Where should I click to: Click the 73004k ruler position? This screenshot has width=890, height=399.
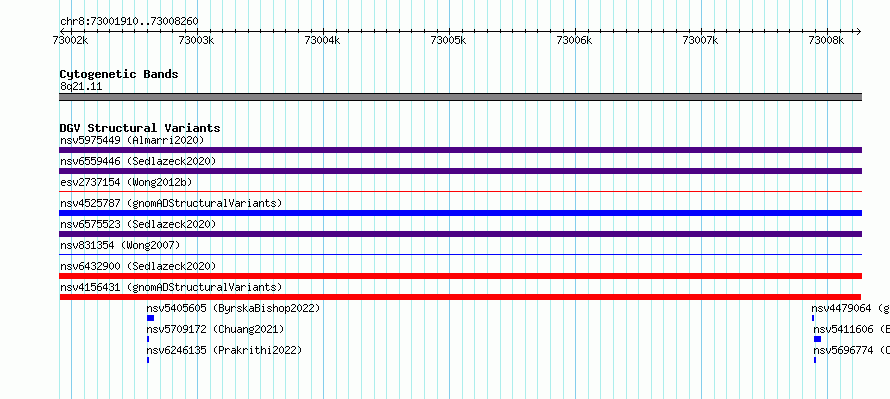tap(322, 40)
